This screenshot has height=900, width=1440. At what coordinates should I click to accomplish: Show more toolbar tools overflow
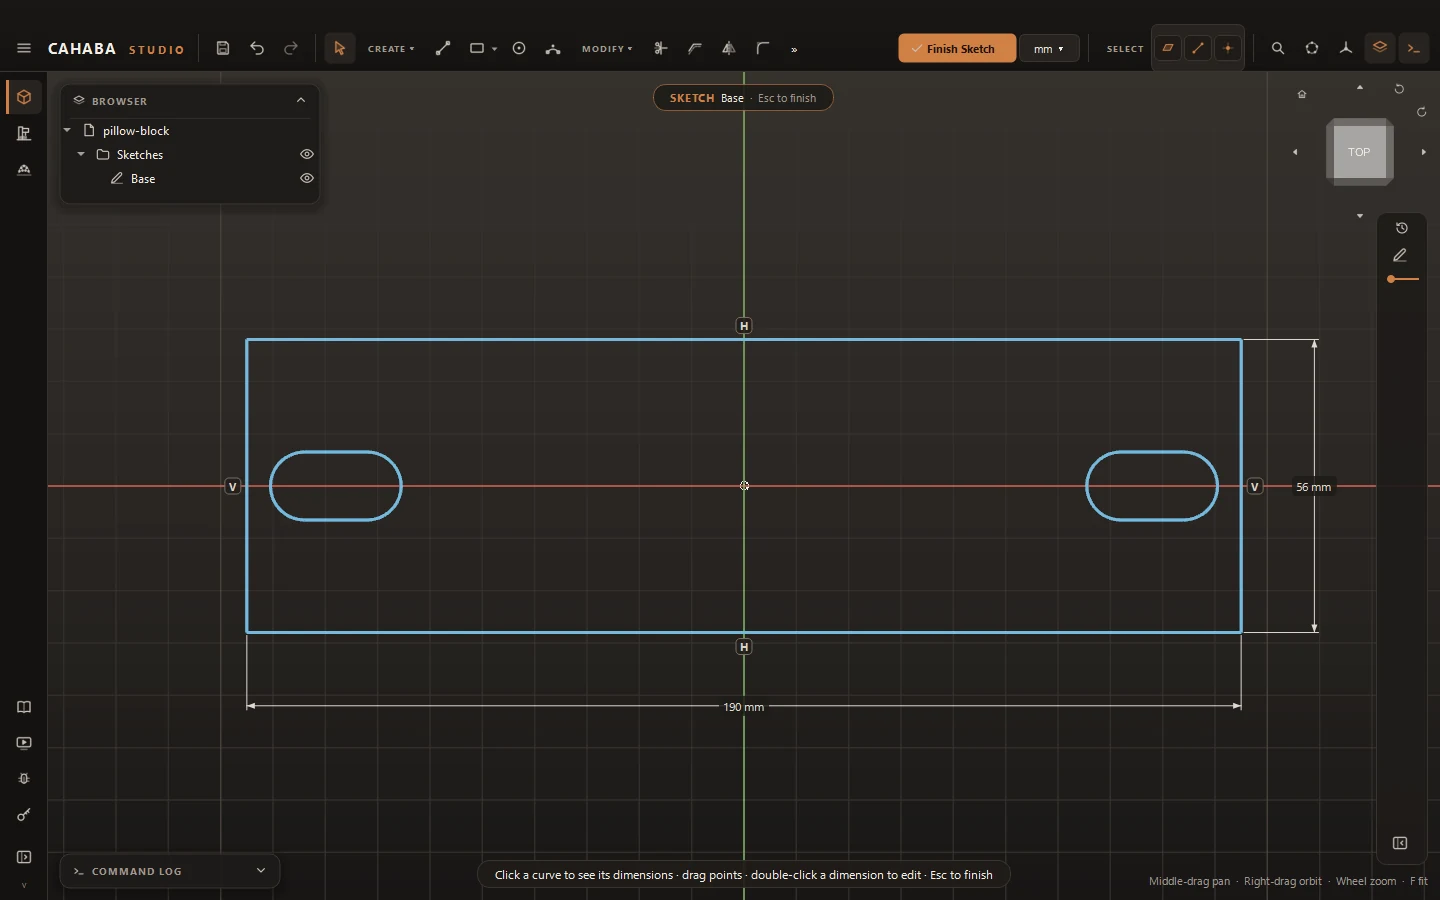[795, 49]
